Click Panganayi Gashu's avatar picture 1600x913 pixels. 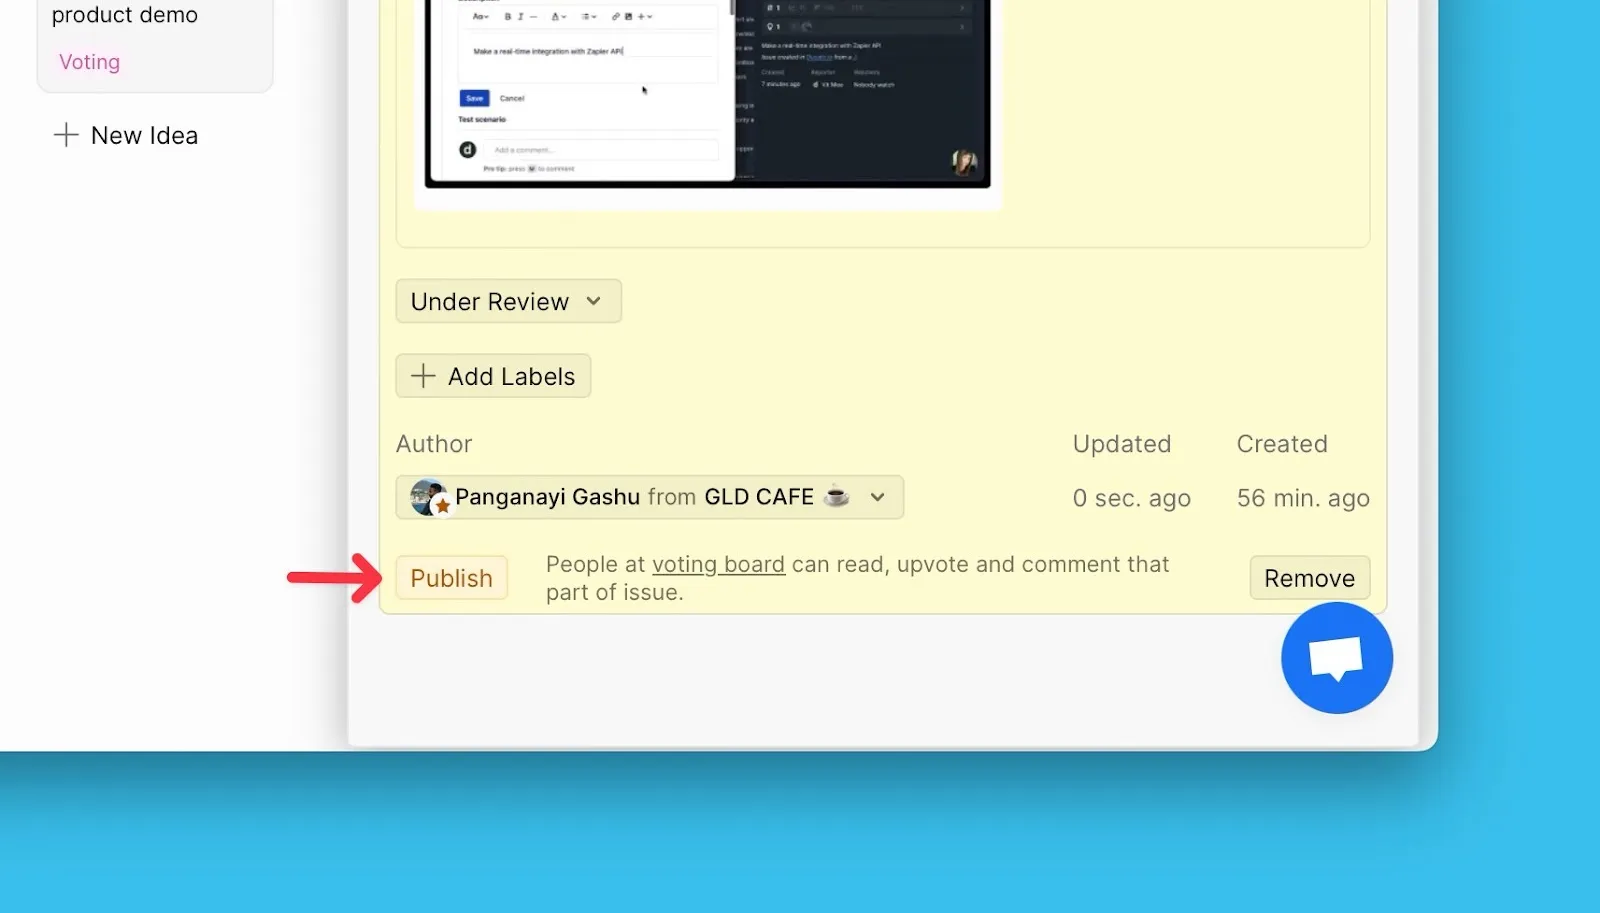[x=427, y=495]
